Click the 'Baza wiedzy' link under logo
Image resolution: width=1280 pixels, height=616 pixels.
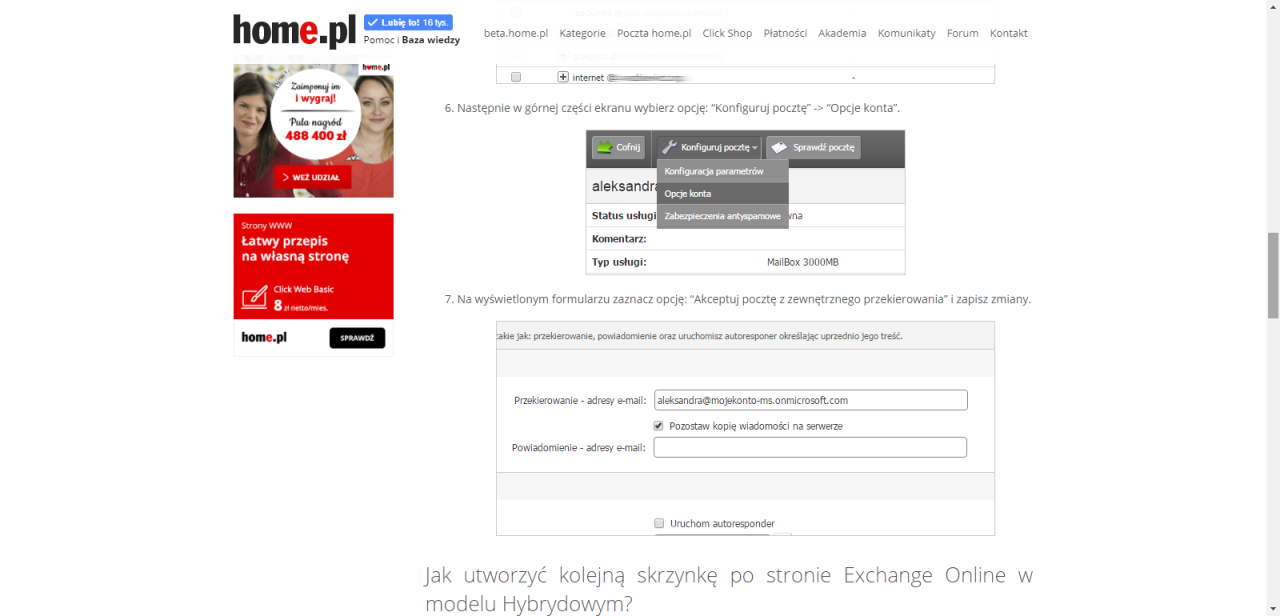coord(431,40)
